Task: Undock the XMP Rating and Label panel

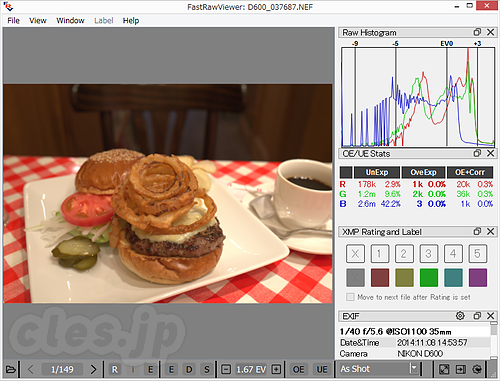Action: click(477, 231)
